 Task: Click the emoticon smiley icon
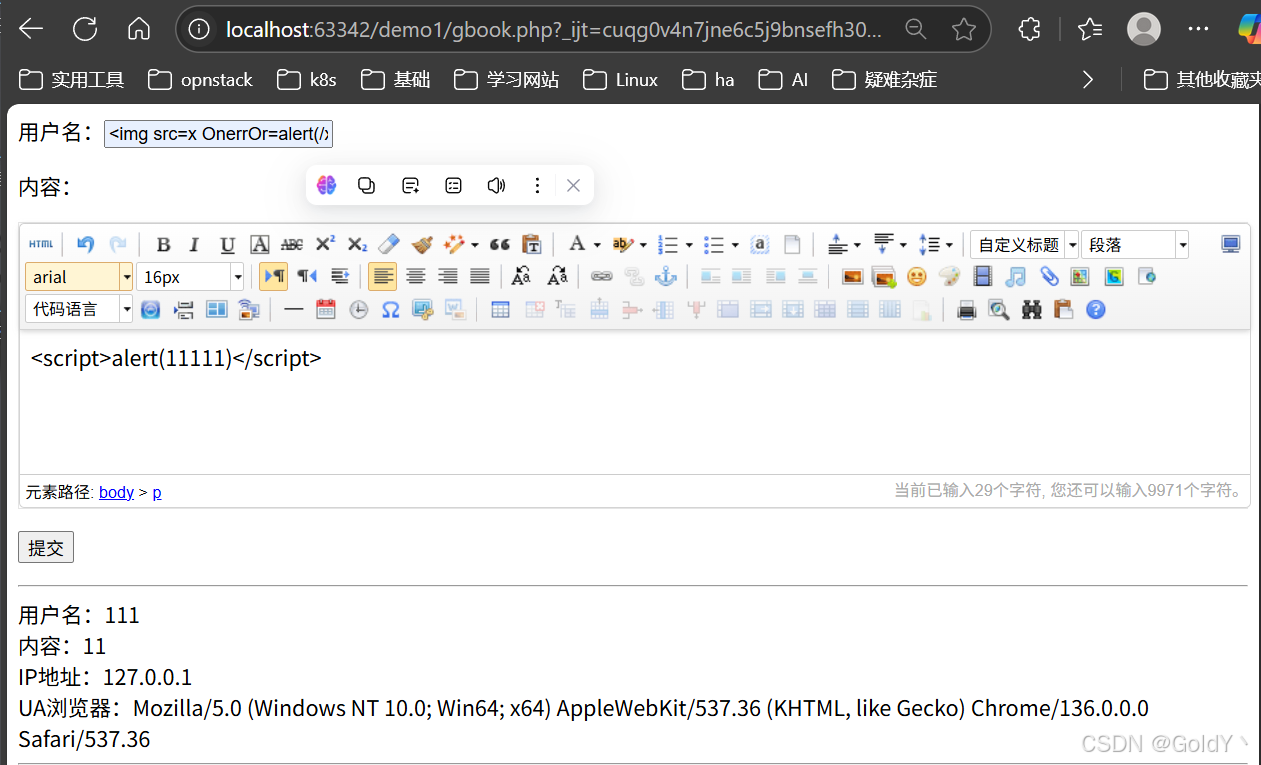(x=916, y=277)
